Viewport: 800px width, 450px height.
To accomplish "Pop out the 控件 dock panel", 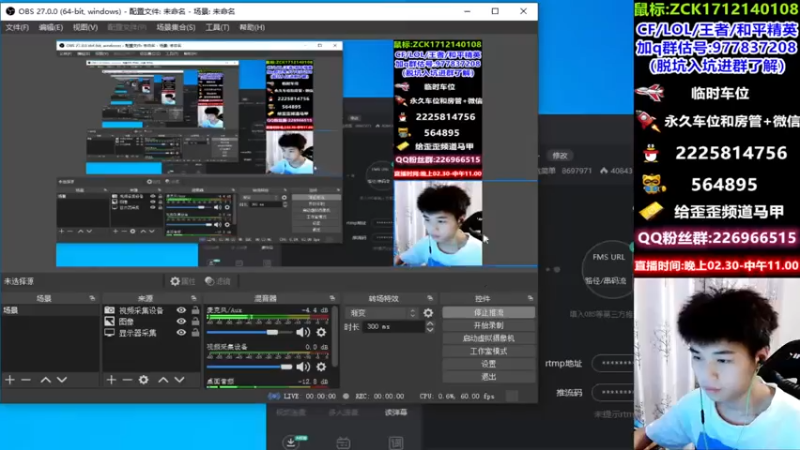I will pyautogui.click(x=530, y=298).
